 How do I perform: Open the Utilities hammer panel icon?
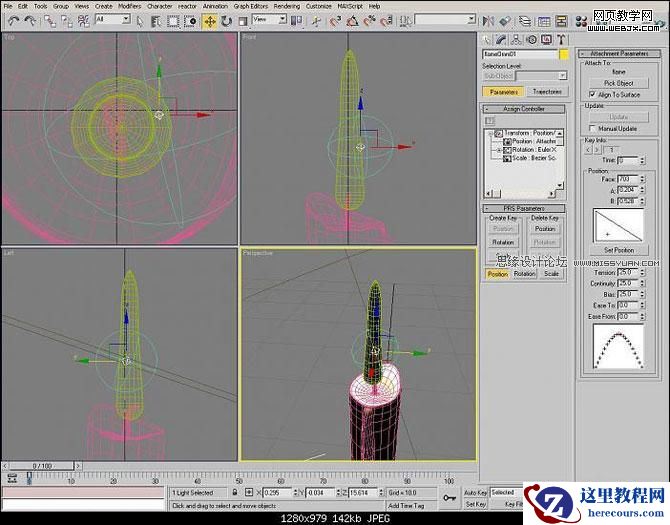(561, 40)
